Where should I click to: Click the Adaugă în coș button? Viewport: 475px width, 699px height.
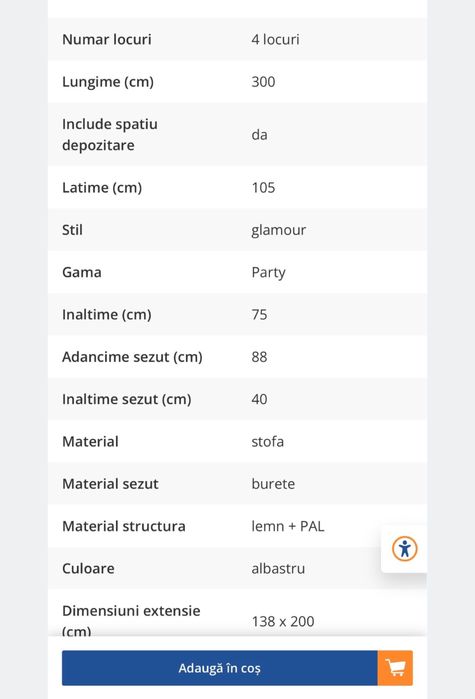[220, 668]
